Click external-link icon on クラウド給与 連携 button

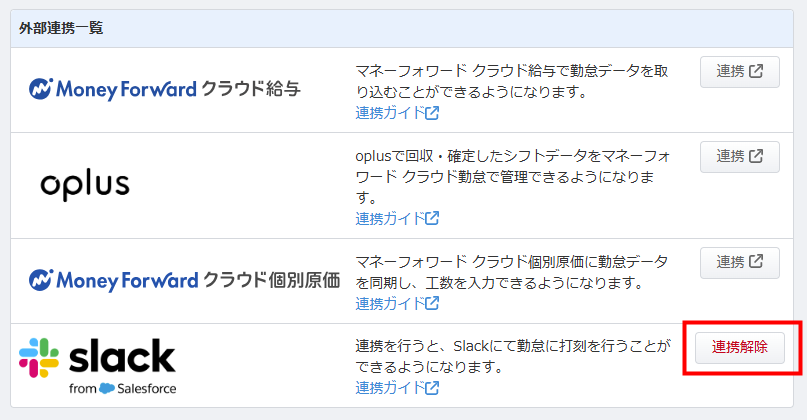756,71
